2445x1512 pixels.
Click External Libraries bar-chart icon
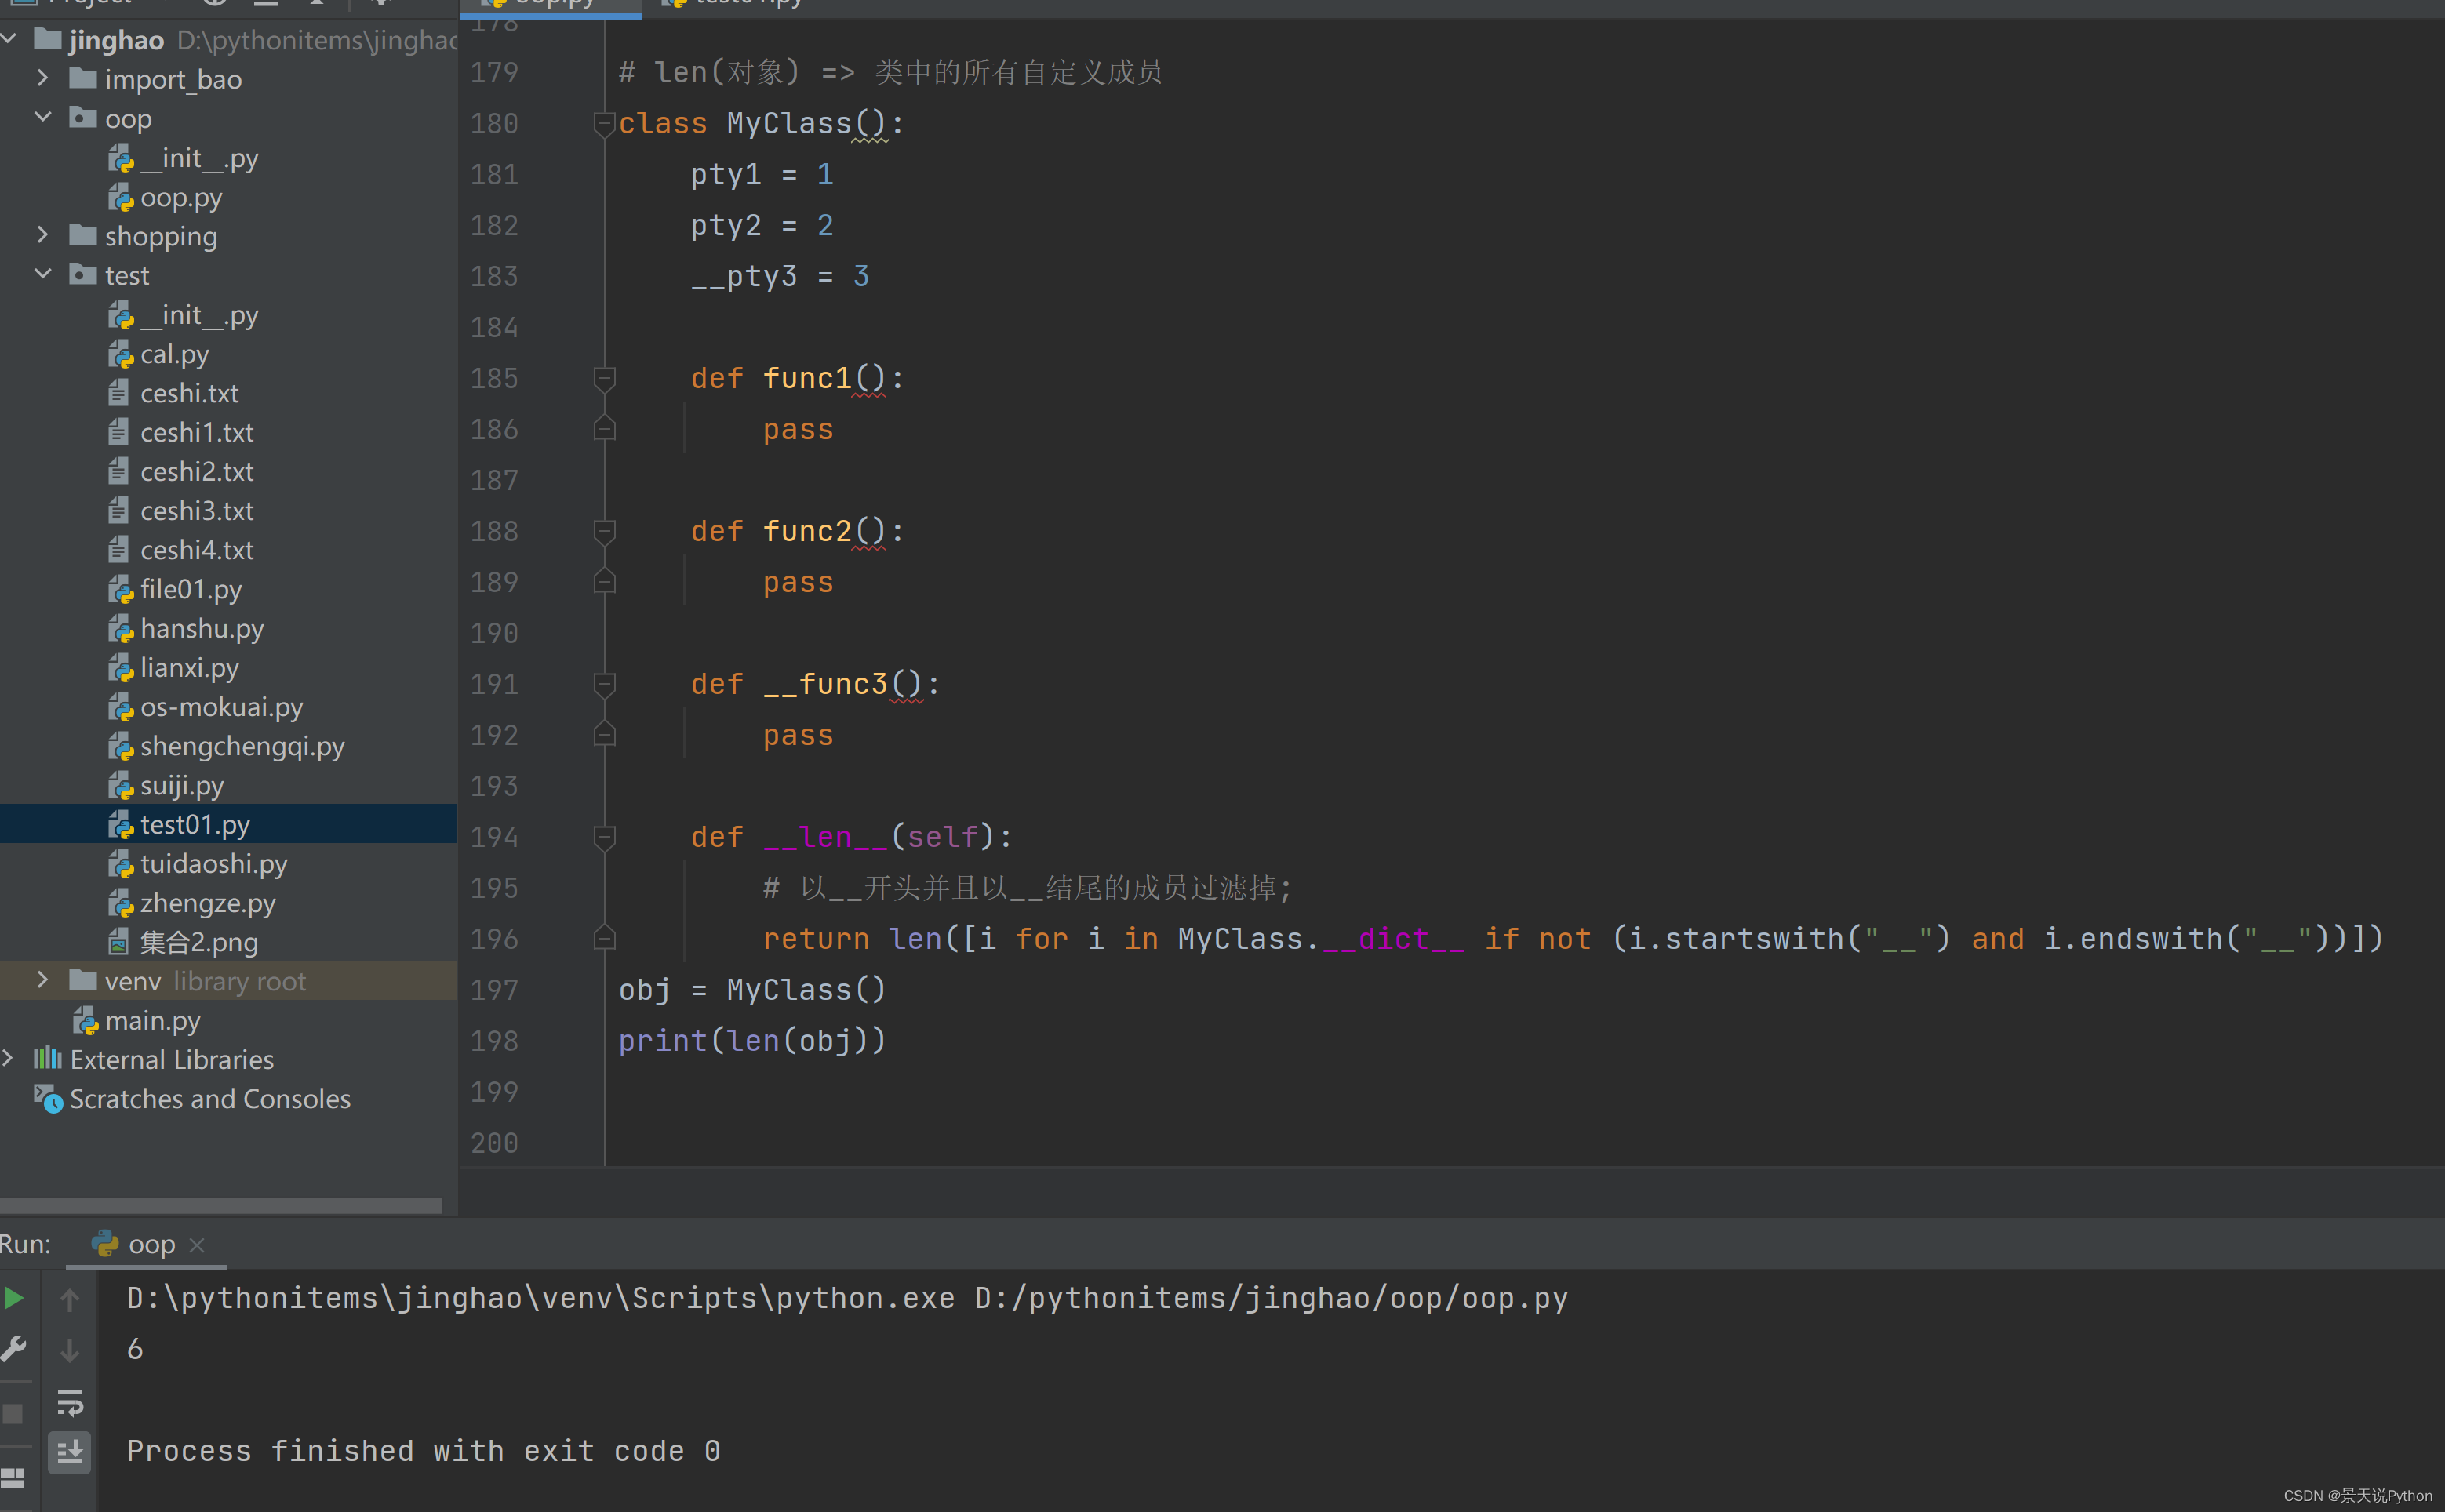tap(48, 1058)
